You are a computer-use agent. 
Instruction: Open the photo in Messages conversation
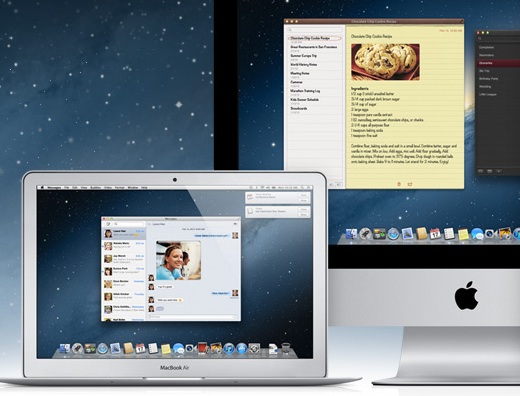(178, 260)
